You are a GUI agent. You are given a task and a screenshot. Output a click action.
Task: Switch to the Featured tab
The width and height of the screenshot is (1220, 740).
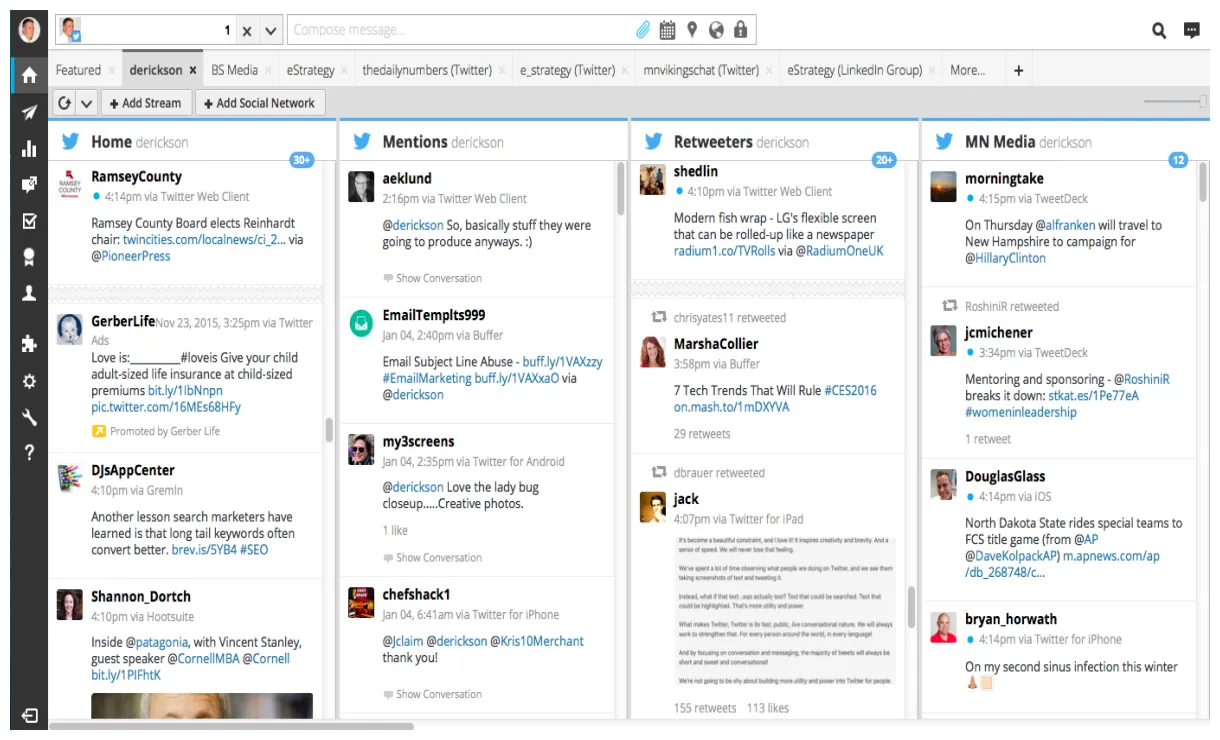(80, 69)
